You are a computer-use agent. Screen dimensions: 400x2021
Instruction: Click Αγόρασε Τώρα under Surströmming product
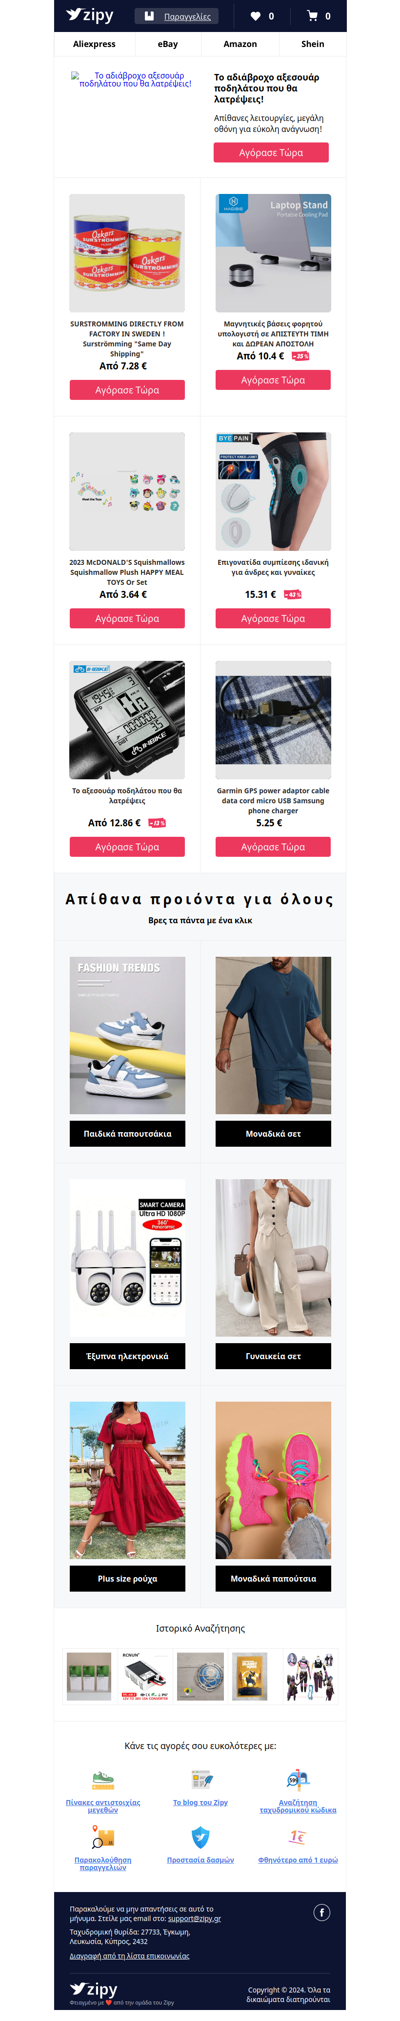tap(127, 390)
